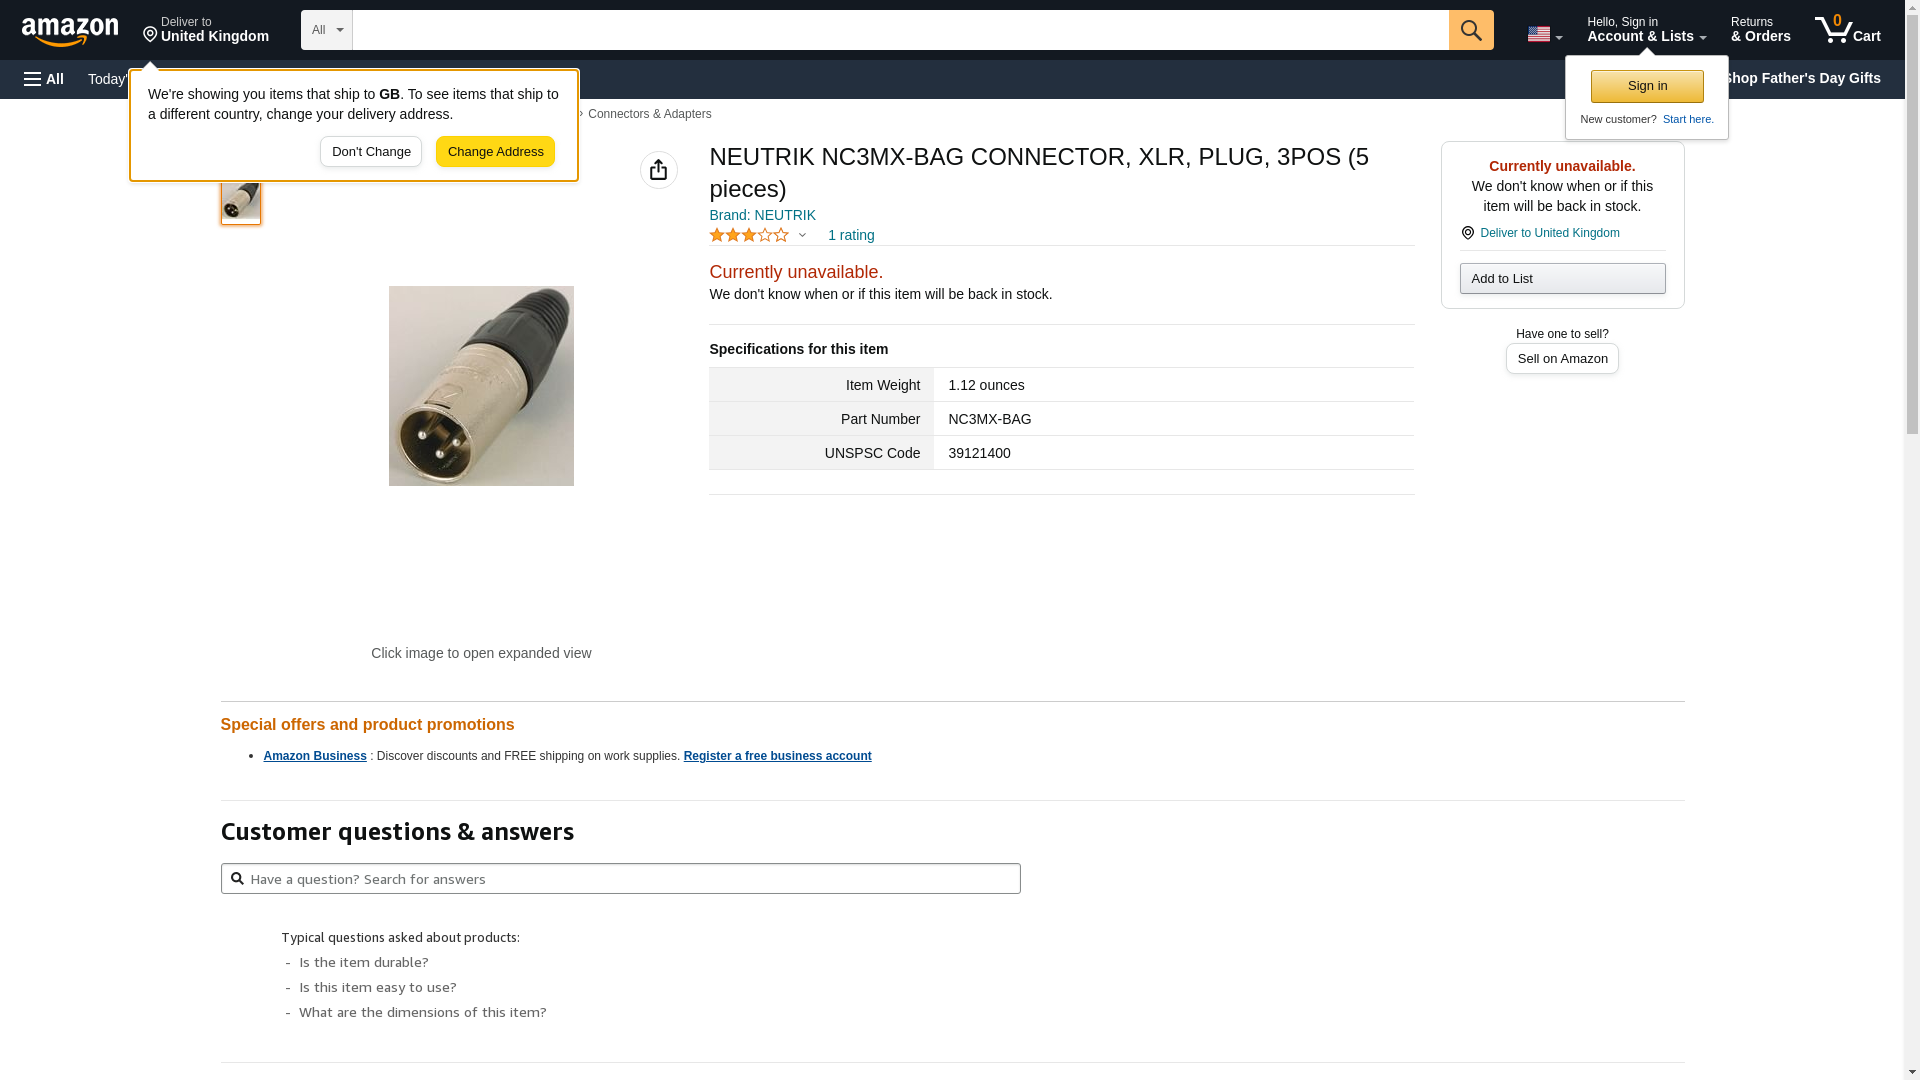Expand the rating breakdown chevron
The height and width of the screenshot is (1080, 1920).
(x=802, y=236)
